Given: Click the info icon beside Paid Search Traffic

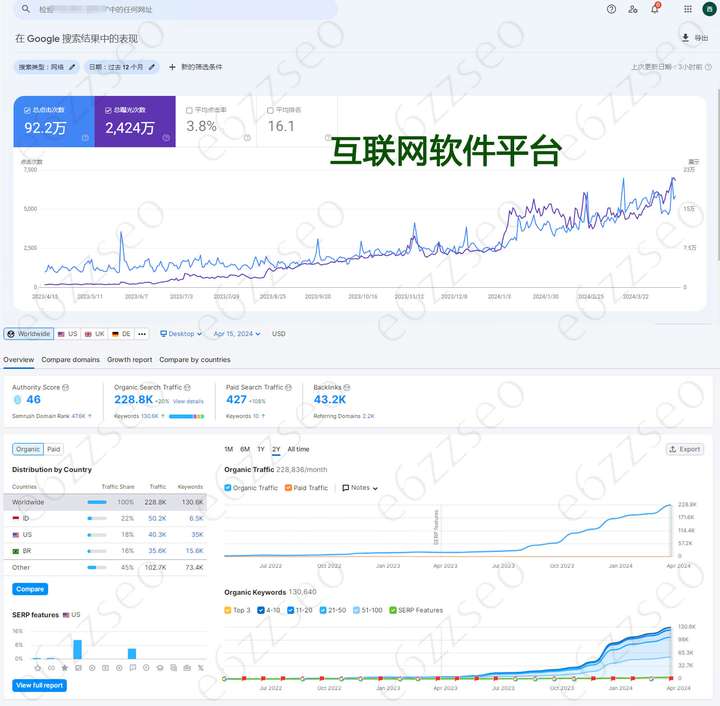Looking at the screenshot, I should [288, 387].
